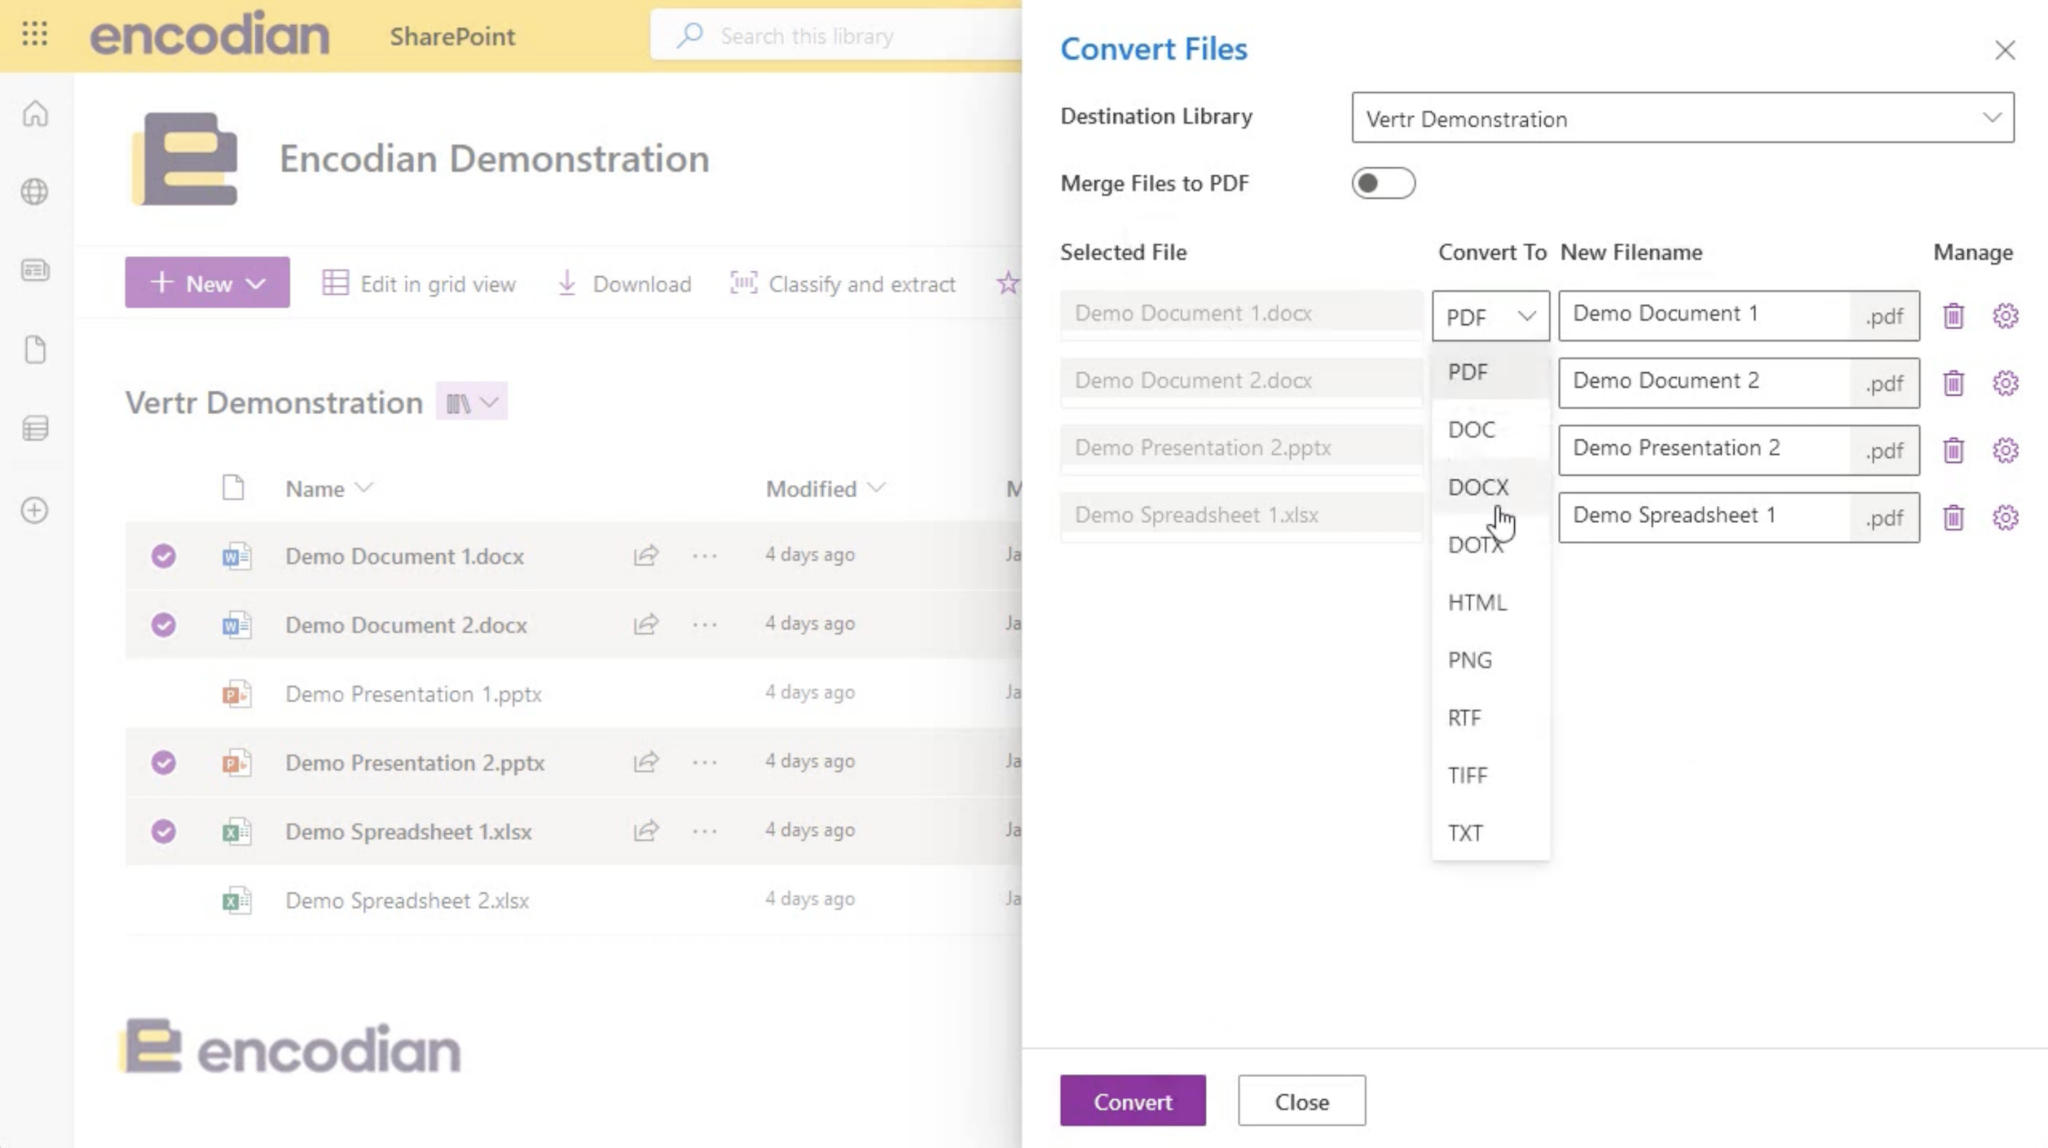Share Demo Document 2.docx via share icon
The image size is (2048, 1148).
pos(646,624)
